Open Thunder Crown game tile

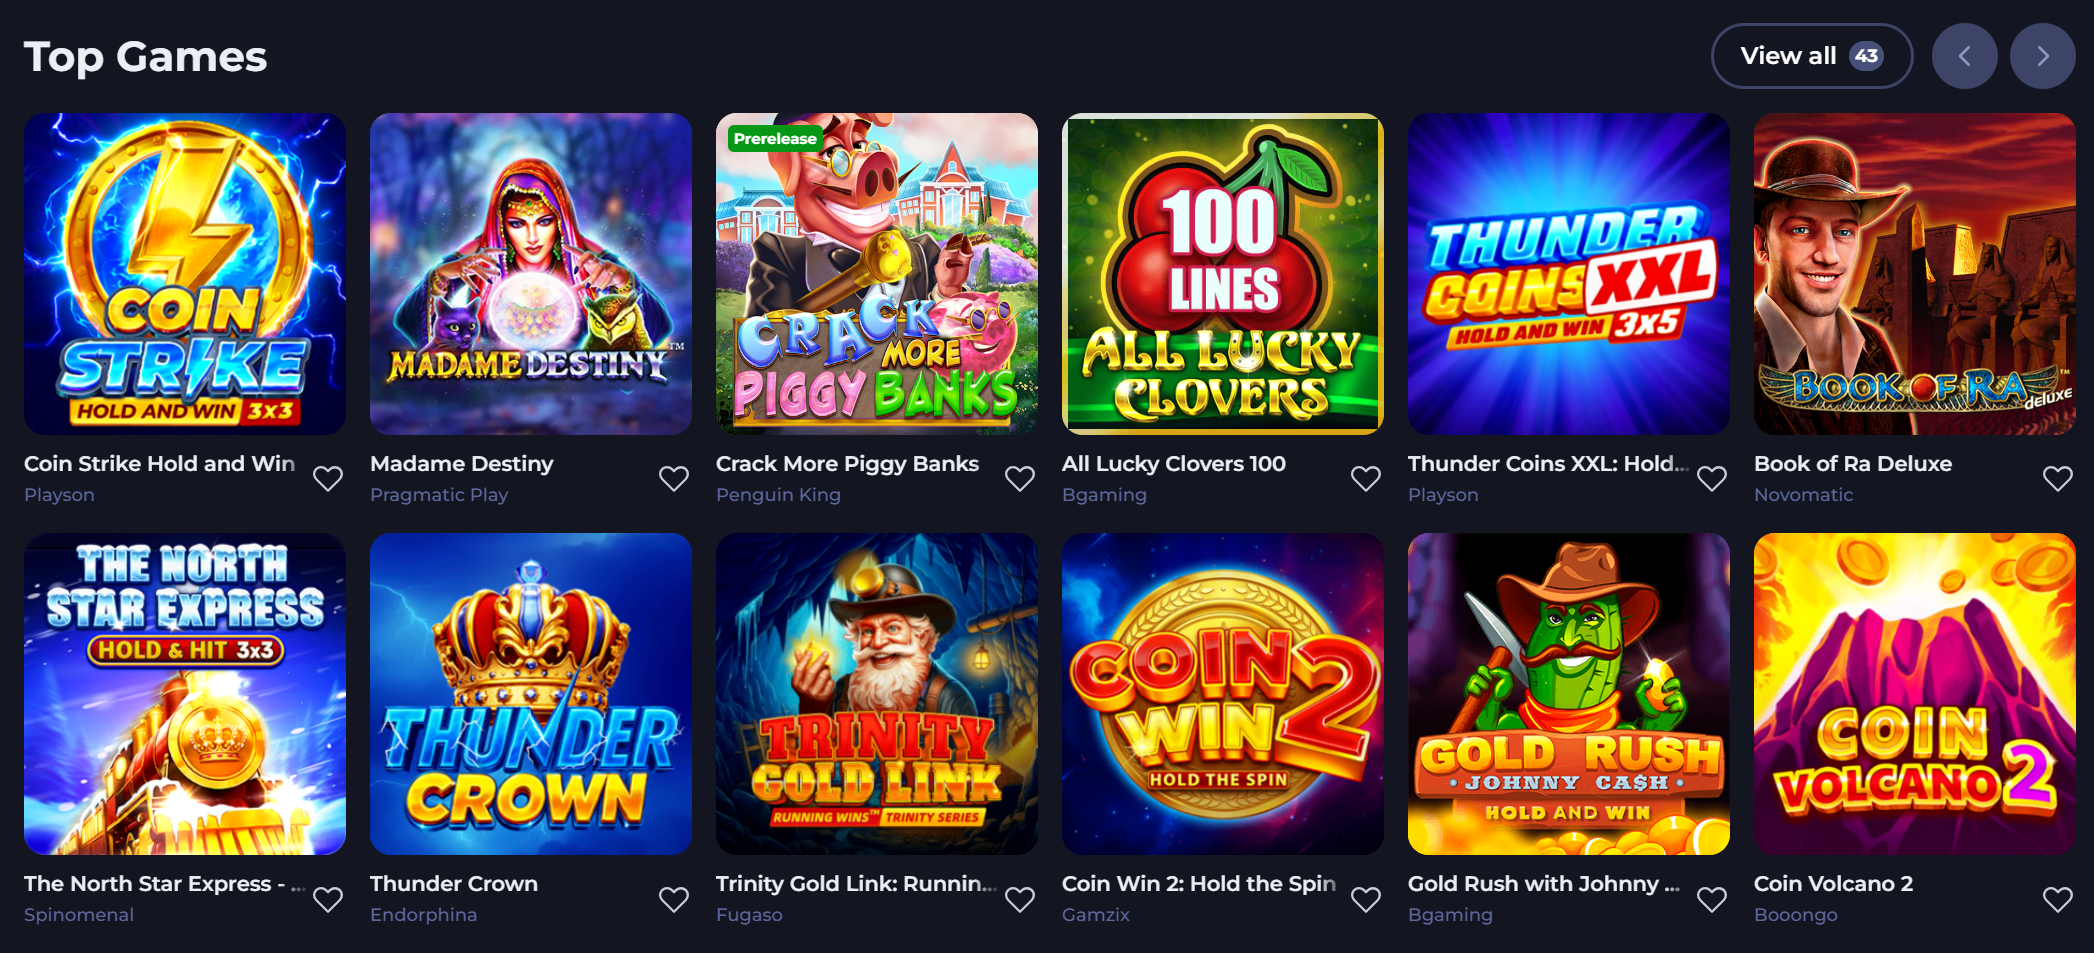531,694
